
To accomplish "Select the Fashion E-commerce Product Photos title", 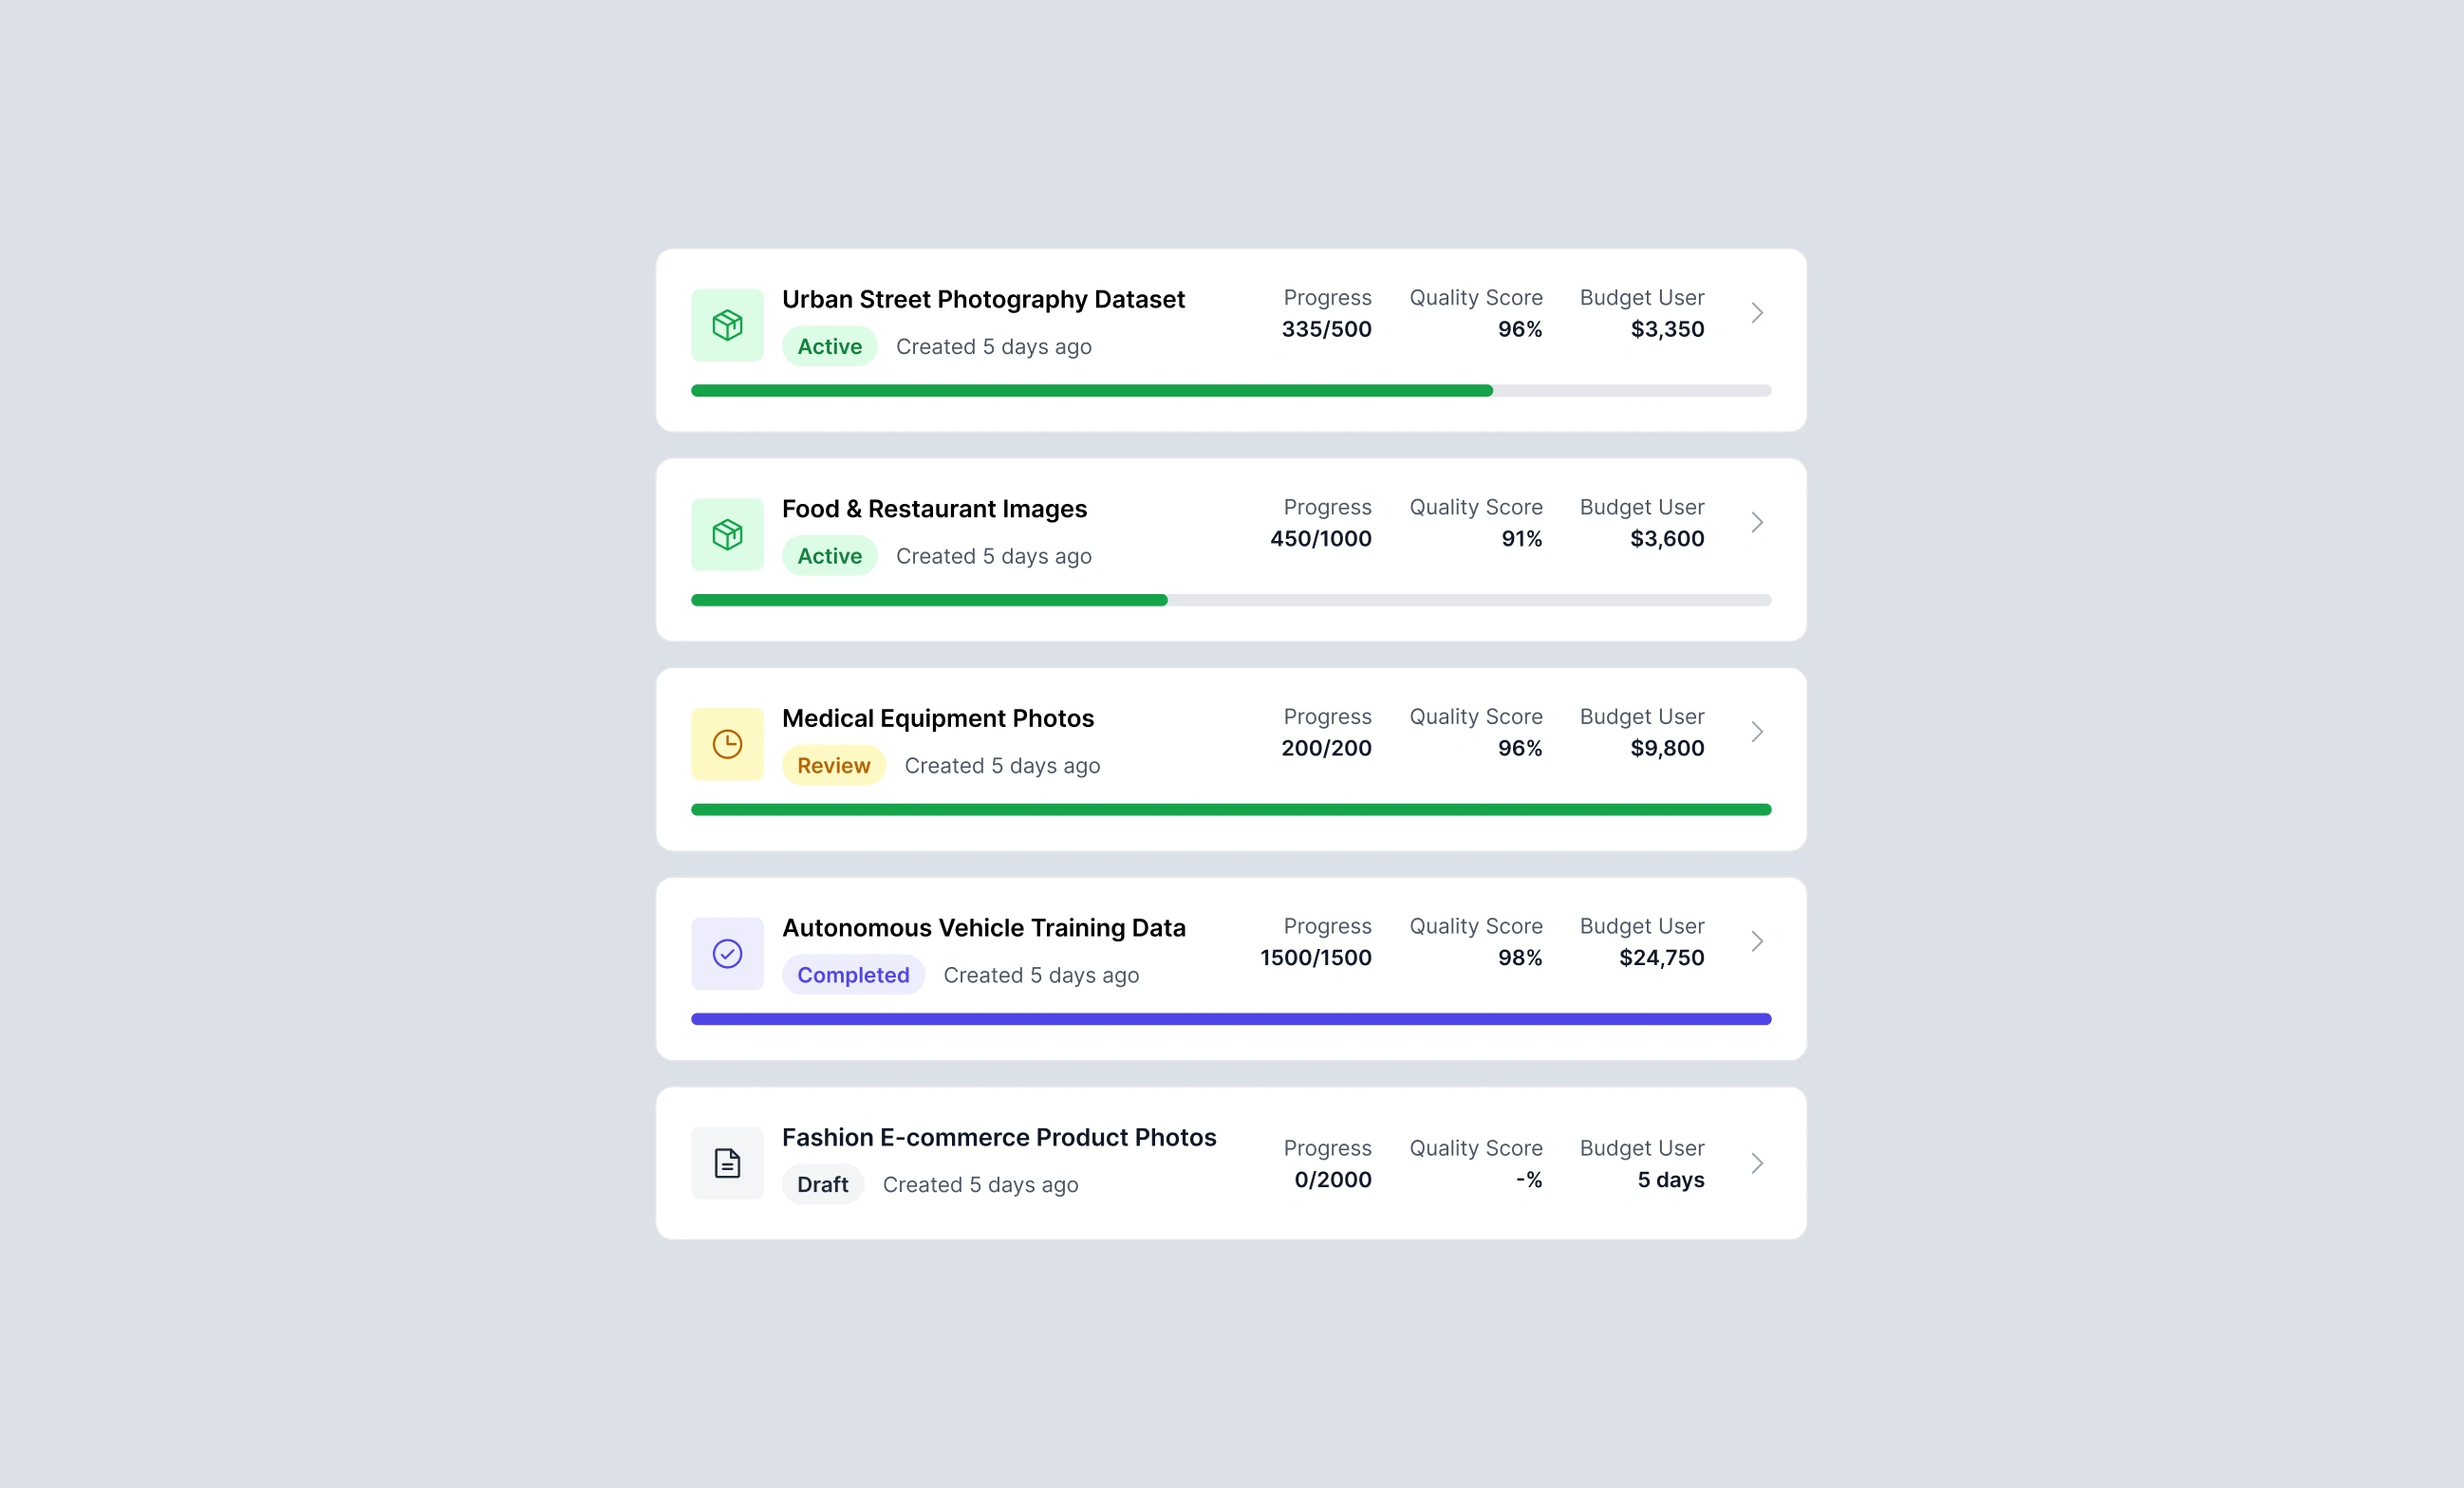I will coord(998,1137).
